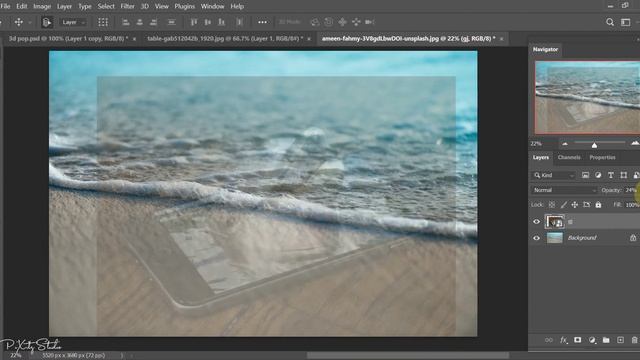Click the Navigator zoom out icon

[x=565, y=144]
